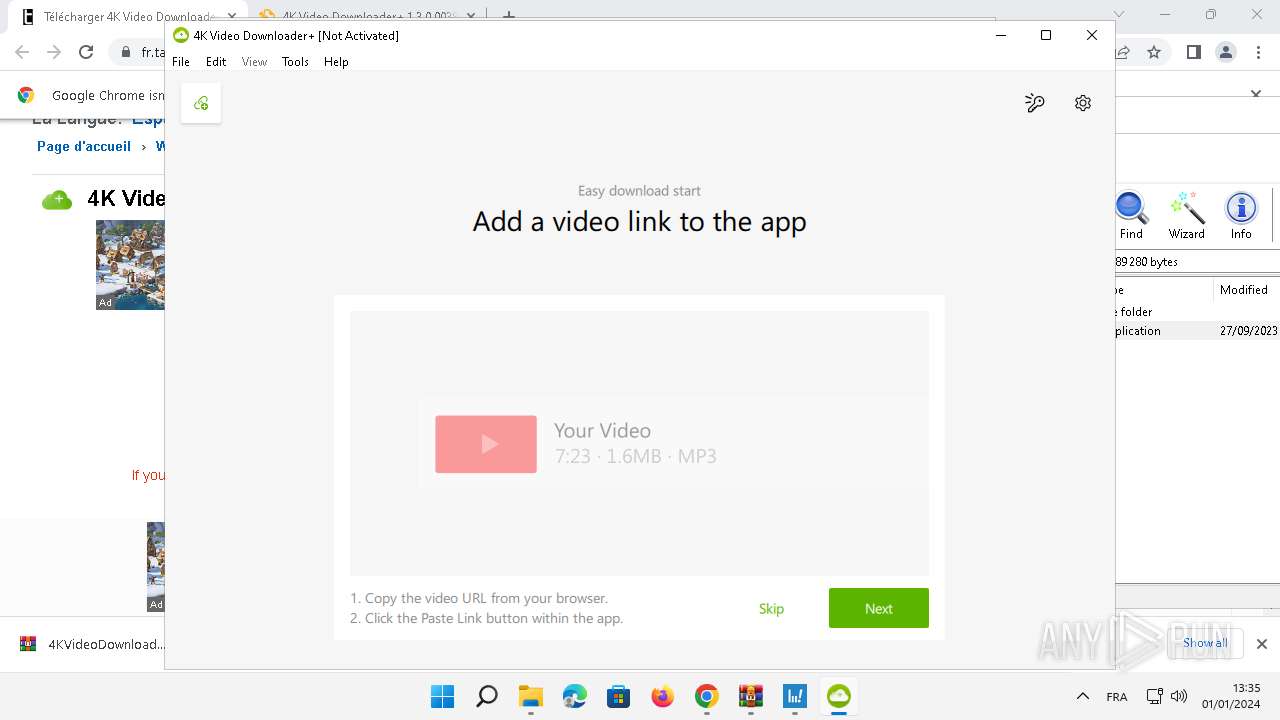This screenshot has height=720, width=1280.
Task: Click the Paste Link icon in 4K Video Downloader+
Action: pos(201,103)
